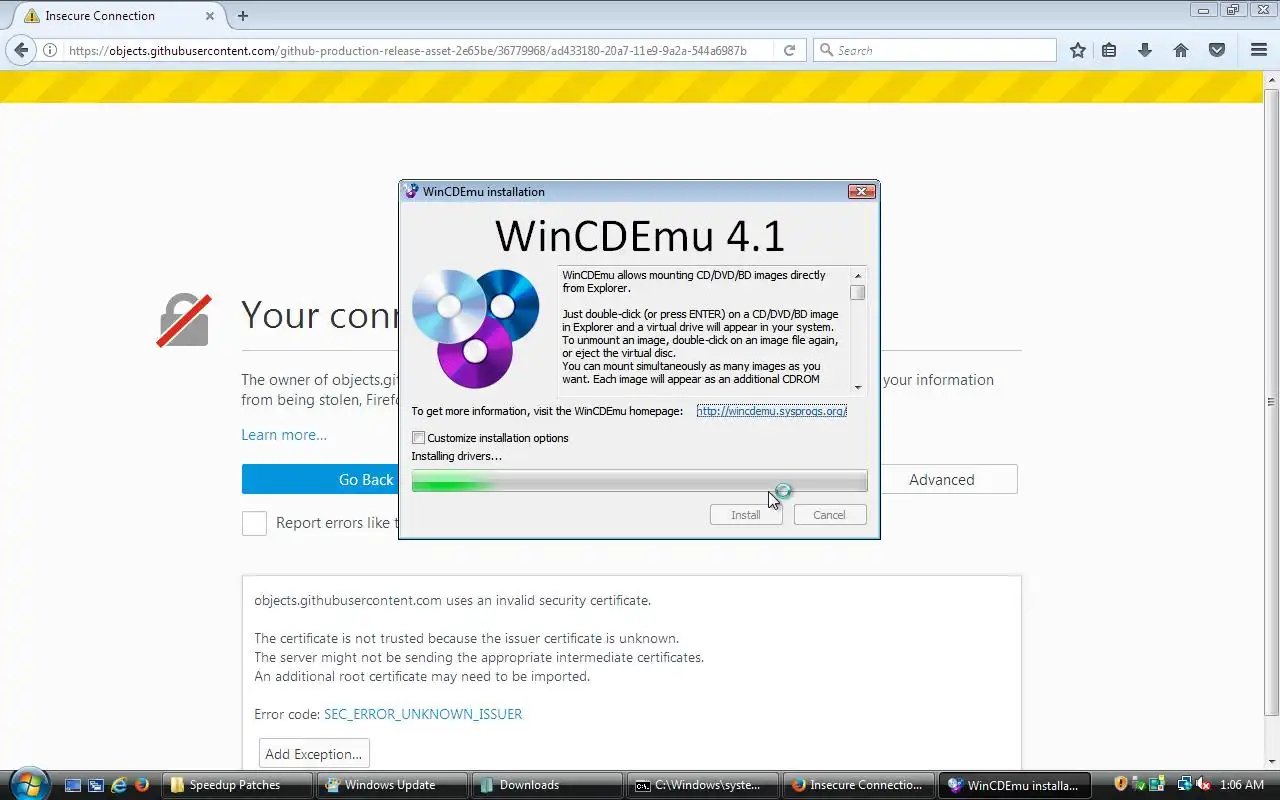Click the muted volume tray icon
1280x800 pixels.
coord(1203,785)
